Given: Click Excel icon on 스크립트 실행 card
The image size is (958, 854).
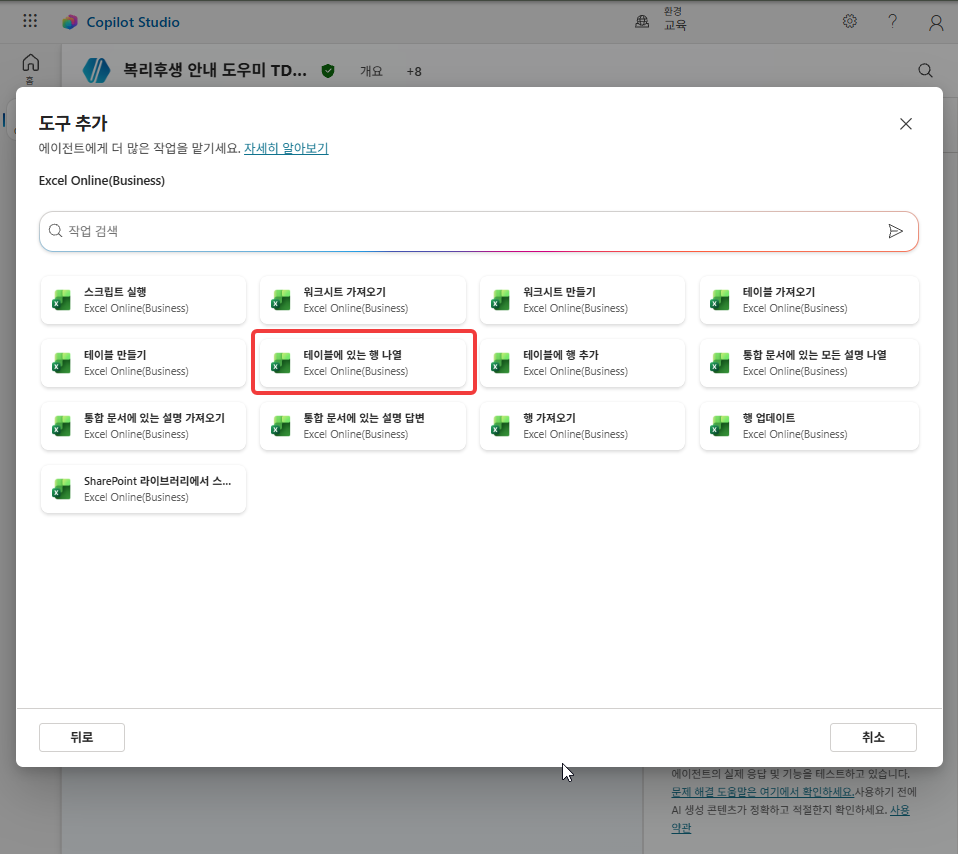Looking at the screenshot, I should point(61,300).
